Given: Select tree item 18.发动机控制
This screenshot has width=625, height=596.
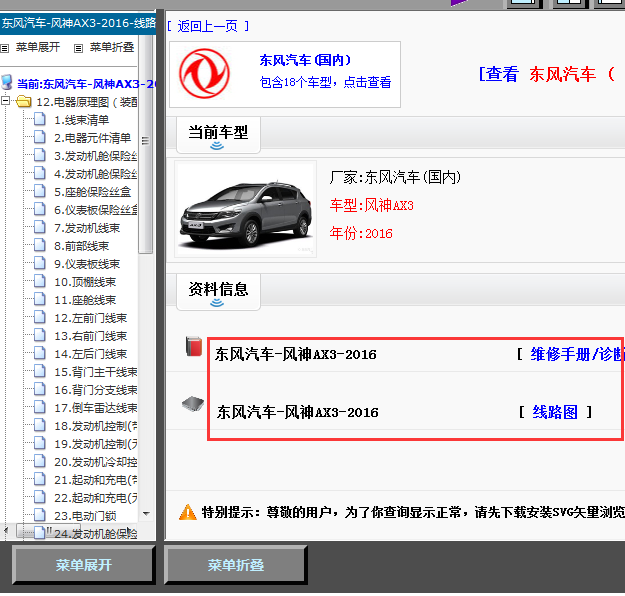Looking at the screenshot, I should pos(96,426).
